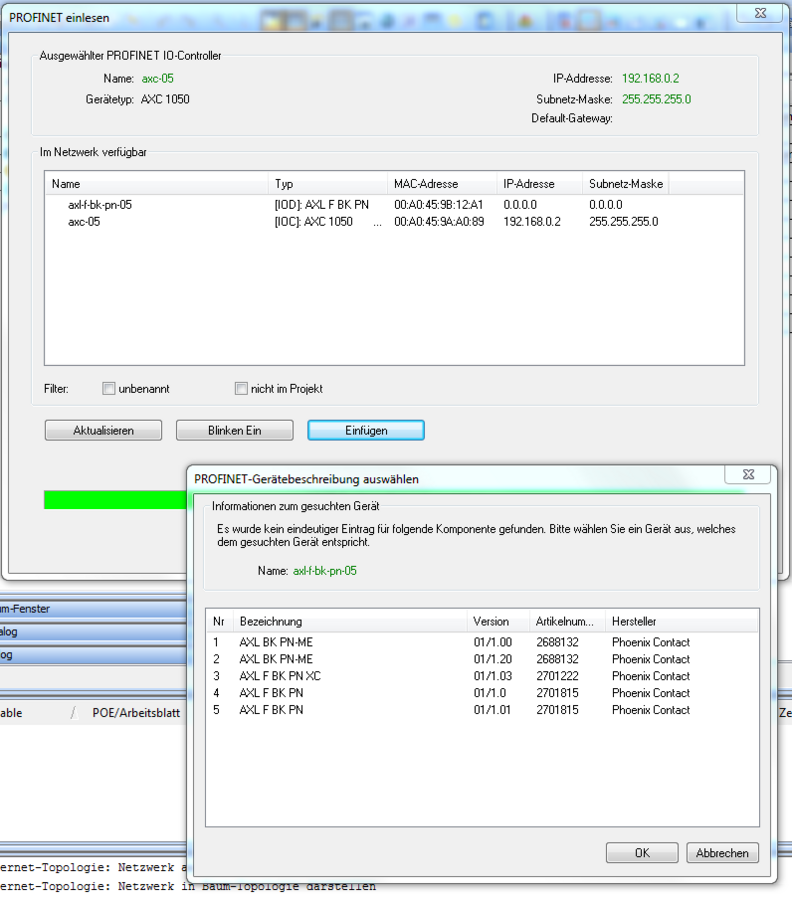Sort device descriptions by Version column
792x898 pixels.
[x=491, y=621]
